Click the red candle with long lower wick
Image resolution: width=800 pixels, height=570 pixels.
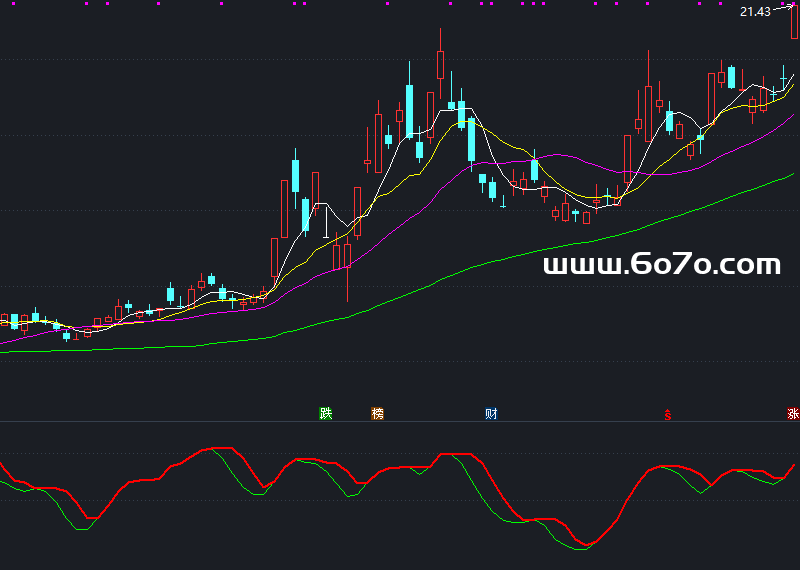pyautogui.click(x=347, y=255)
